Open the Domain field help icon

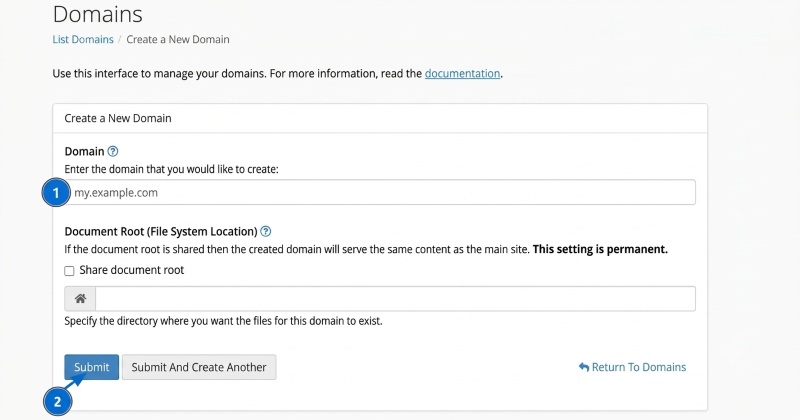pyautogui.click(x=113, y=152)
